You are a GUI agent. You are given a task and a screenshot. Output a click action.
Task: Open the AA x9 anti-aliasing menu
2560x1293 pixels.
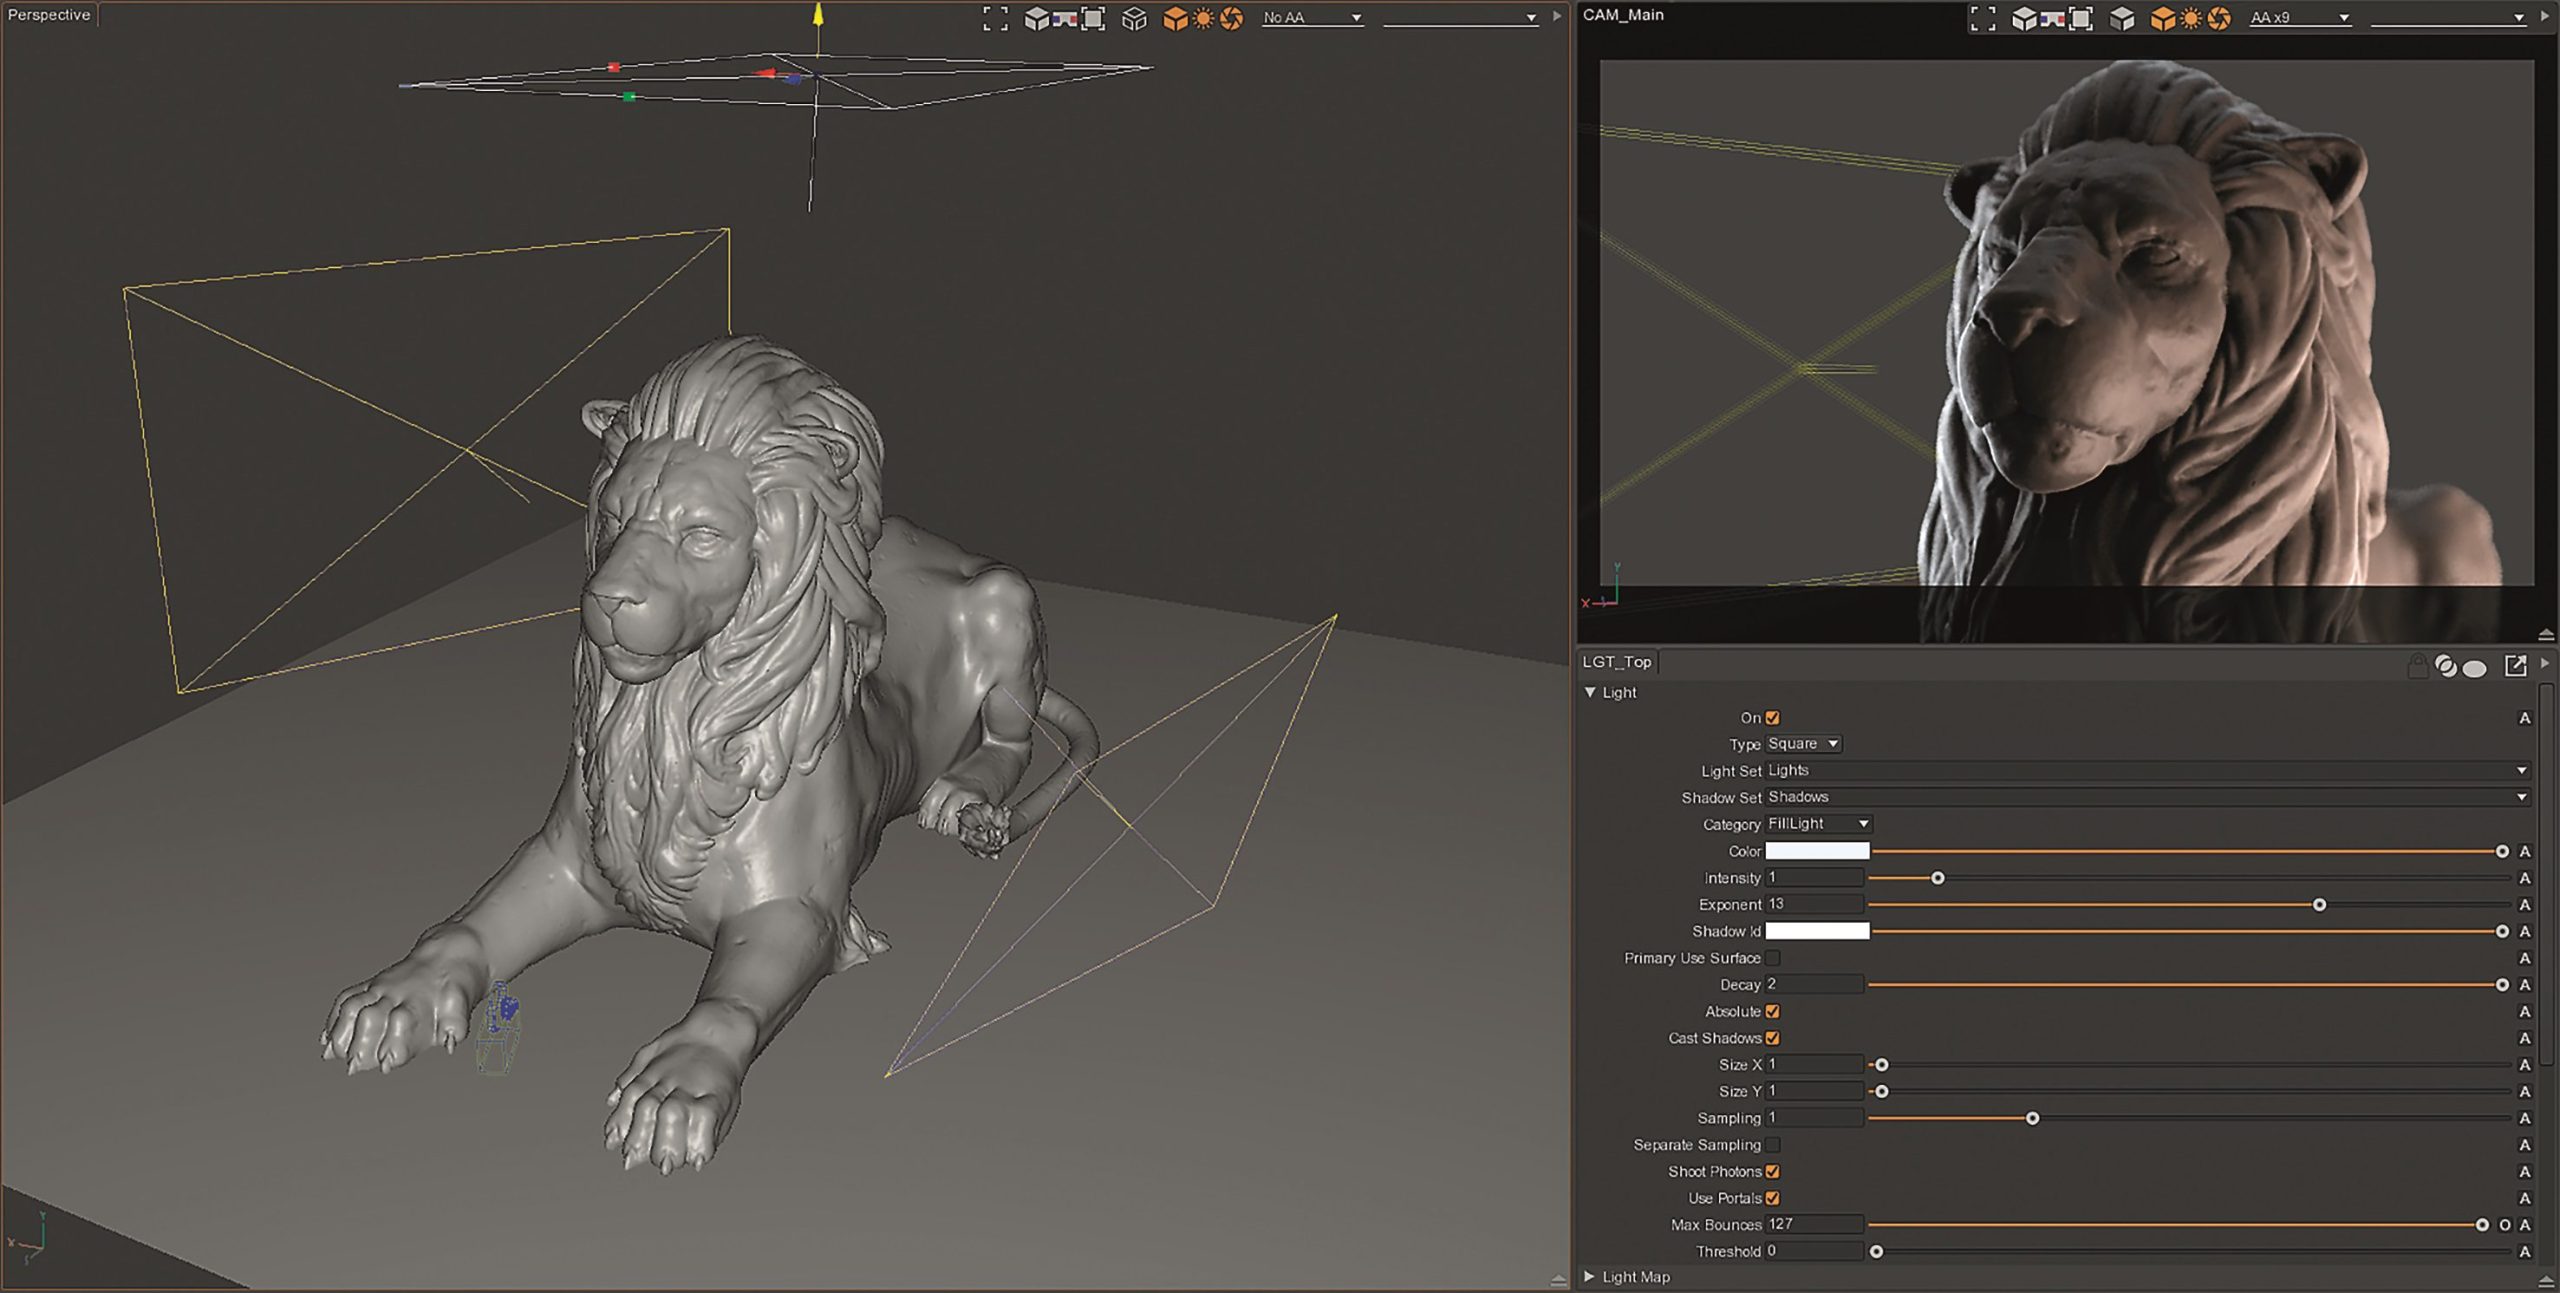click(2299, 18)
